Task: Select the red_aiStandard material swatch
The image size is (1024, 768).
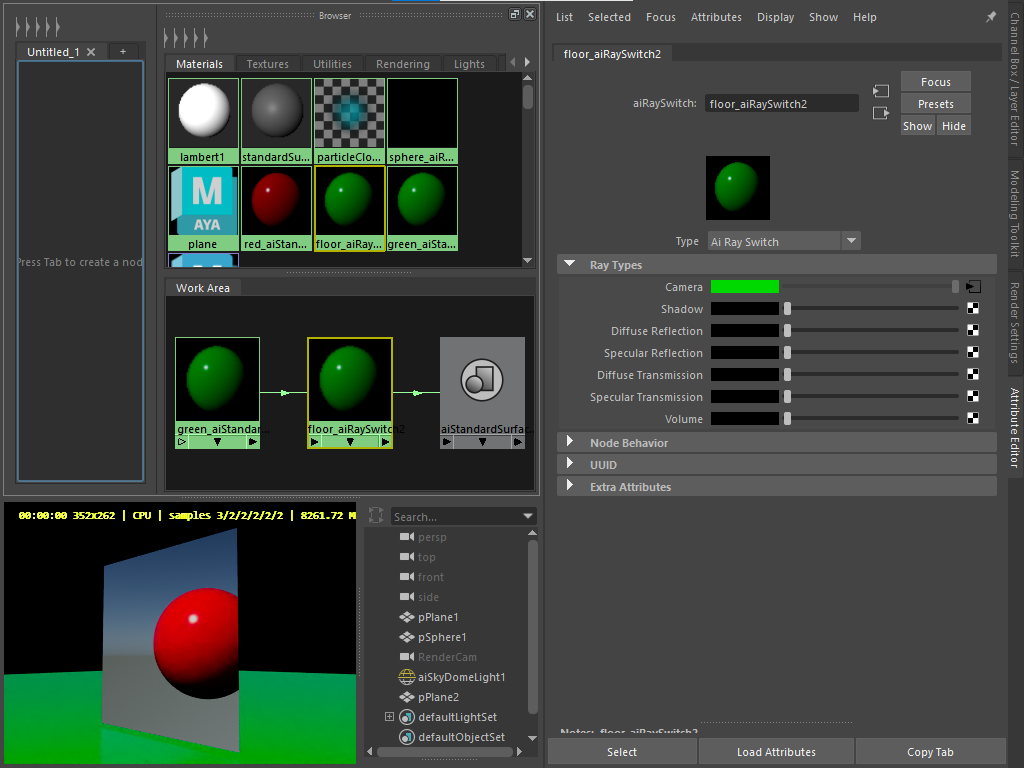Action: [x=276, y=199]
